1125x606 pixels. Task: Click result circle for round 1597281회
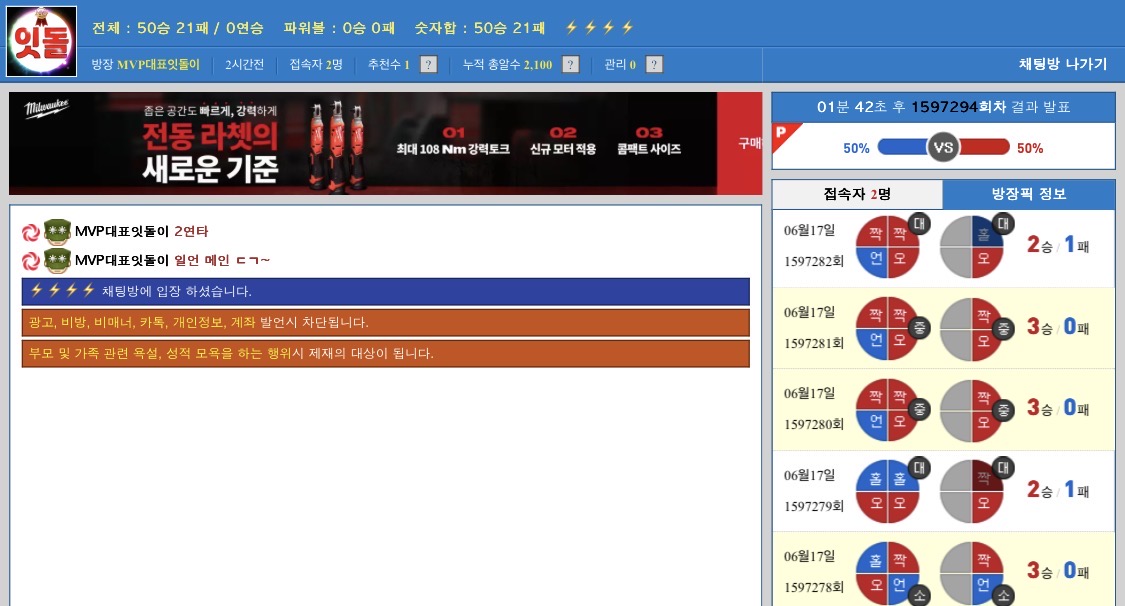click(x=888, y=328)
